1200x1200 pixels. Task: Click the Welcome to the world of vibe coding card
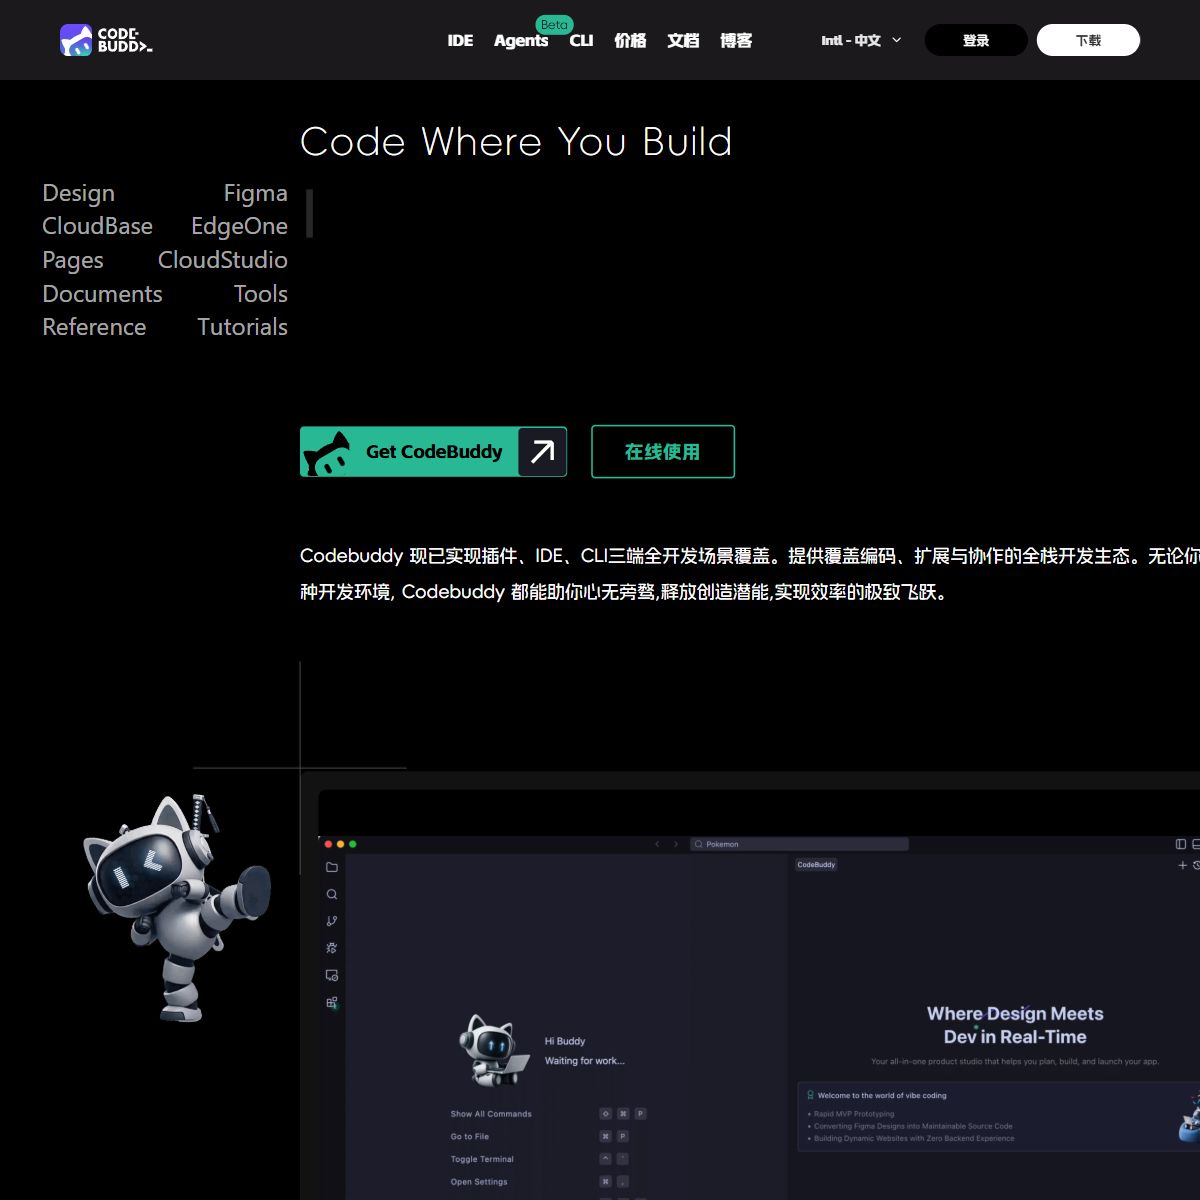click(998, 1116)
